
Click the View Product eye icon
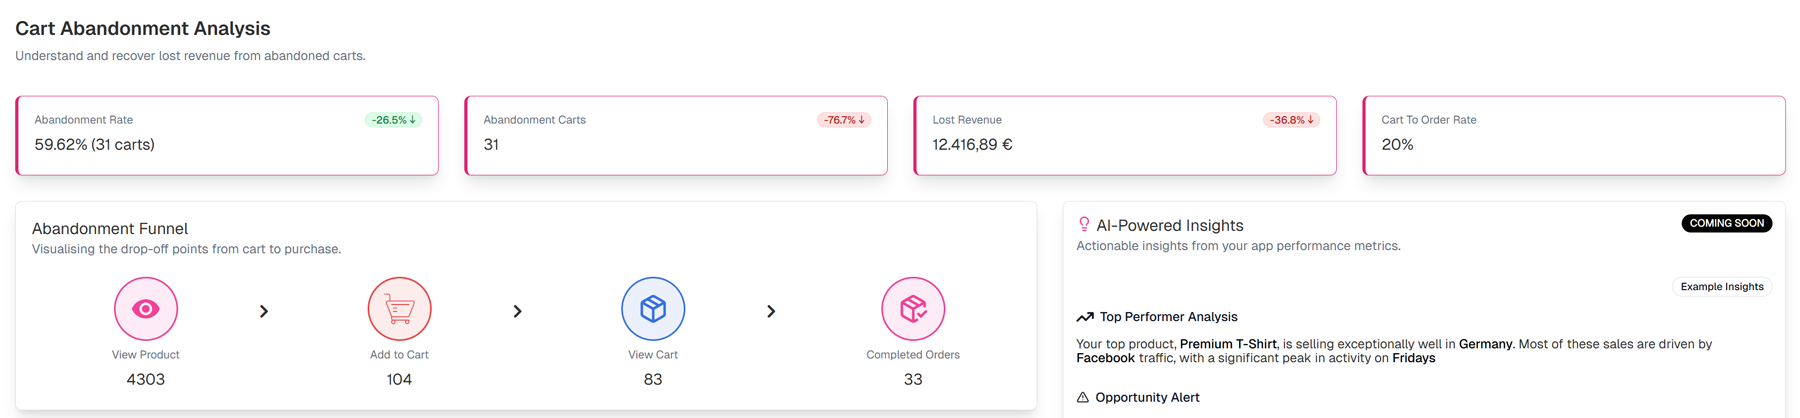146,309
